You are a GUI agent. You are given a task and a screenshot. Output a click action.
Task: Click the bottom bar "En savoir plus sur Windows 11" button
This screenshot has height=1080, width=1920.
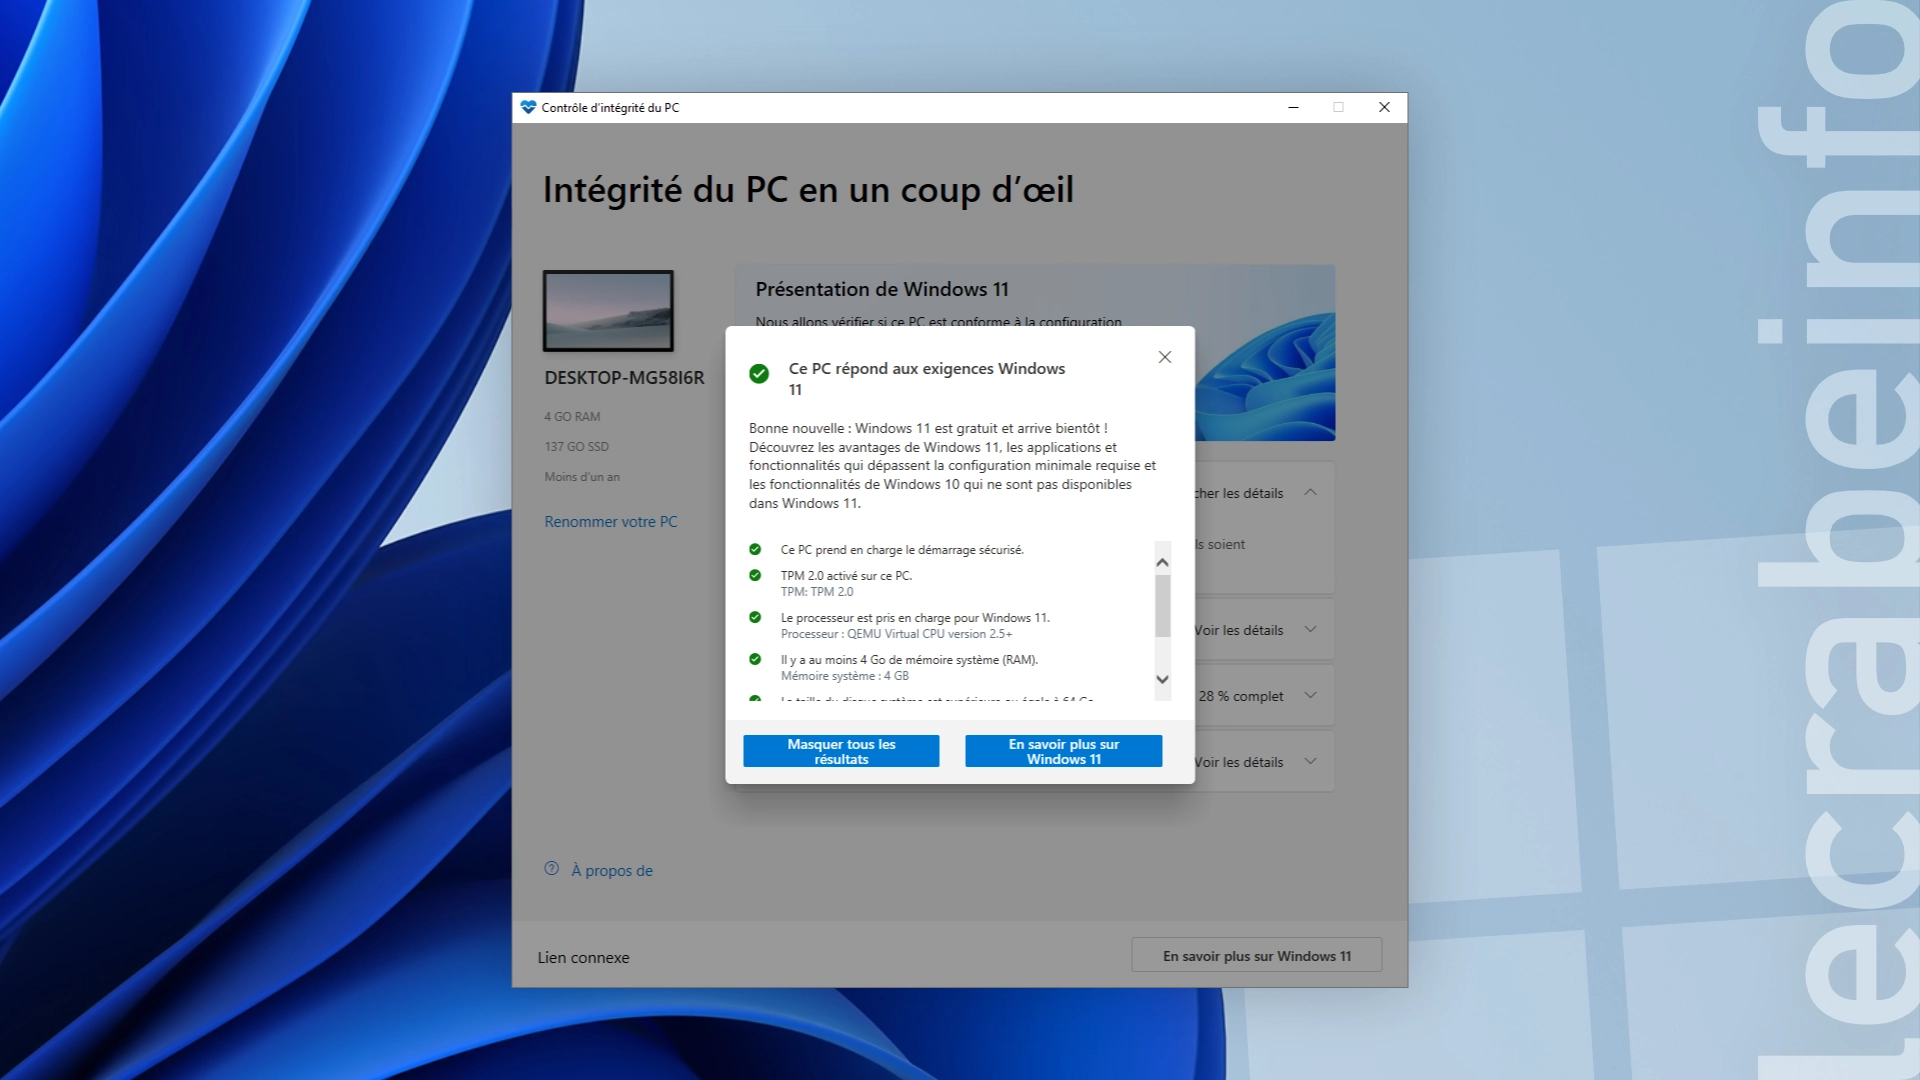tap(1256, 956)
